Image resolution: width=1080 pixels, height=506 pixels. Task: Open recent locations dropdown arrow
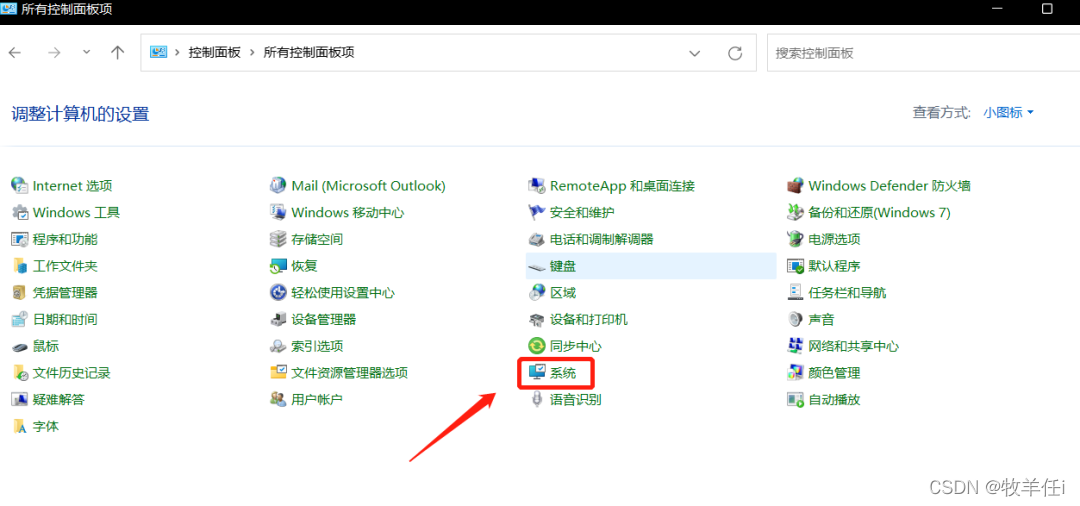point(86,52)
